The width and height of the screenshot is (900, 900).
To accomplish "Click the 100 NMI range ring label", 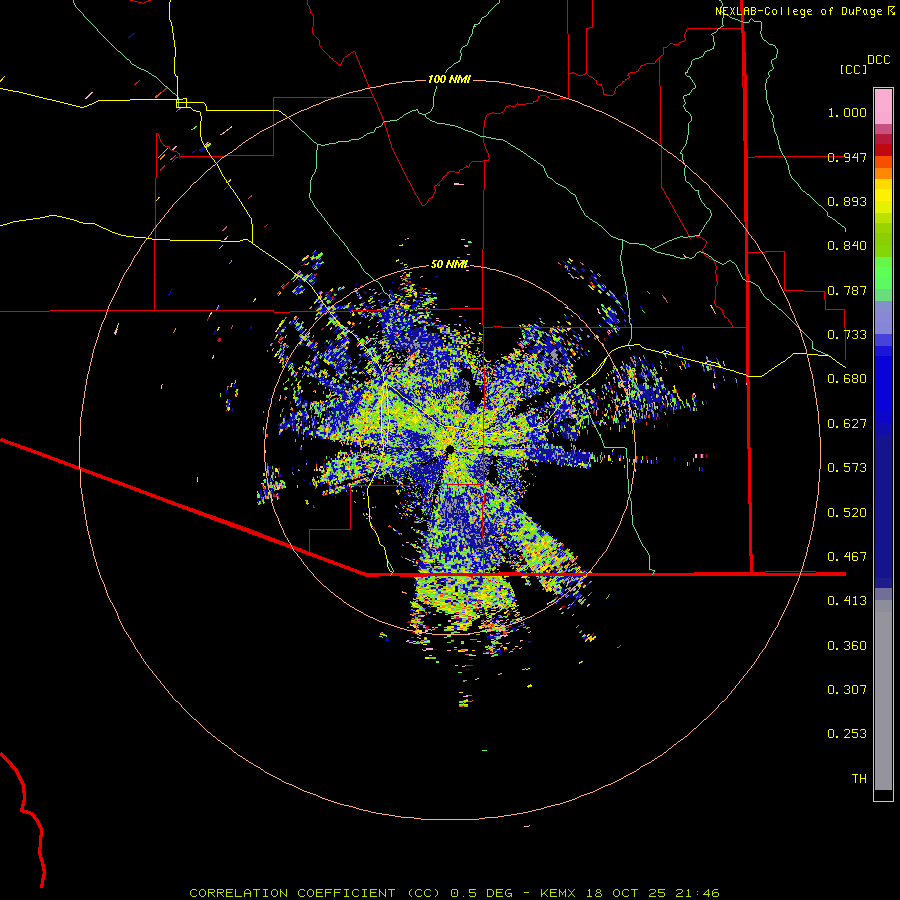I will 449,79.
